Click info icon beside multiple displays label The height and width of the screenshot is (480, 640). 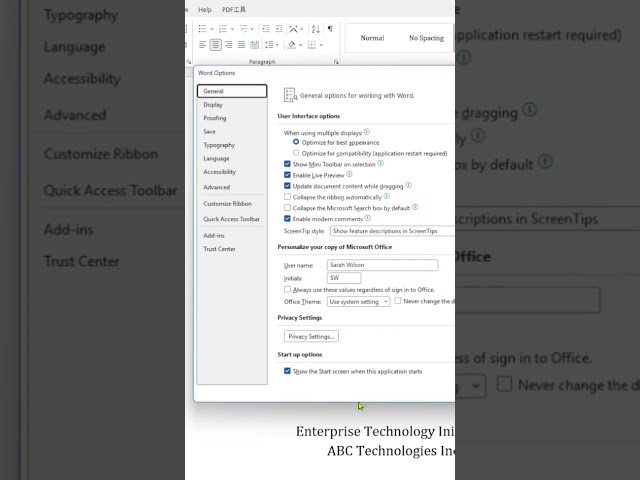tap(367, 131)
